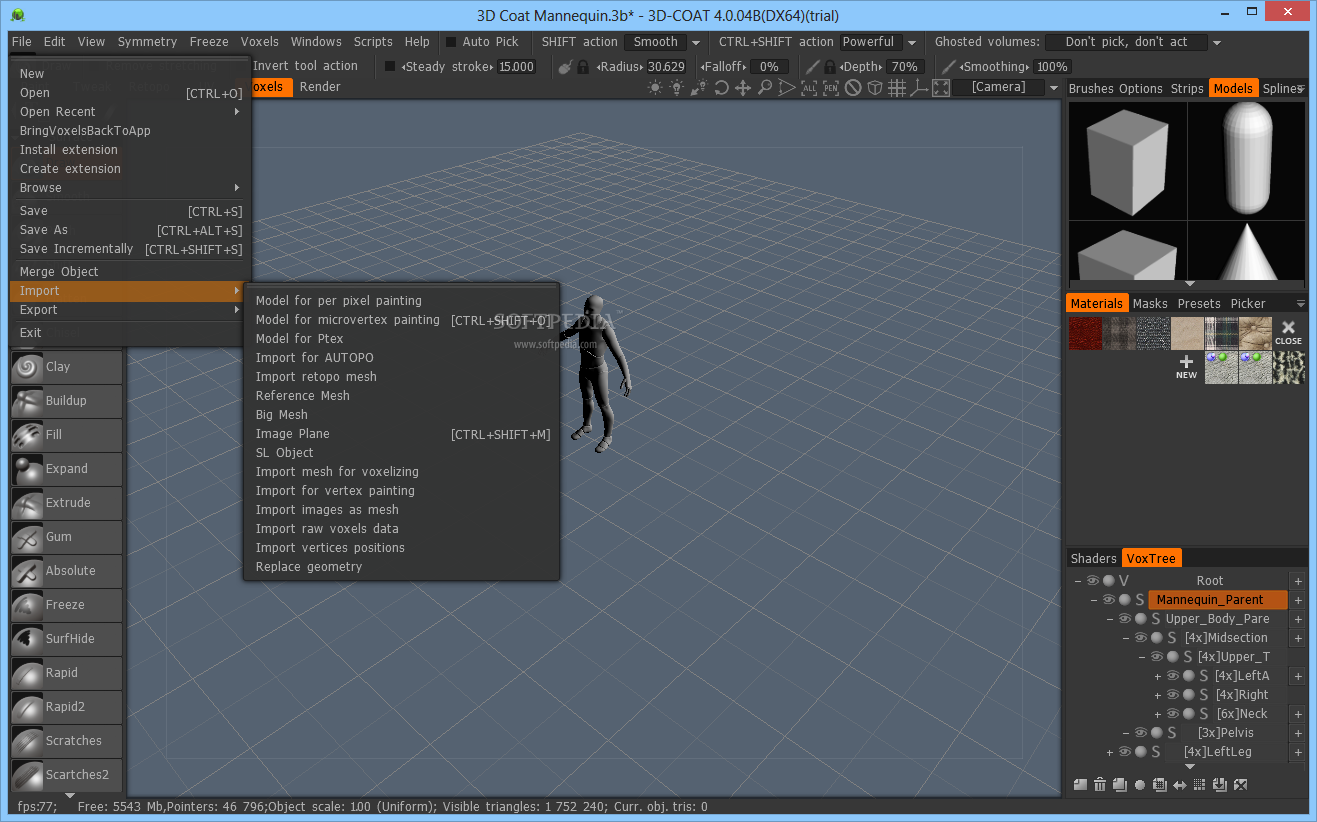This screenshot has height=822, width=1317.
Task: Click the new layer icon in VoxTree toolbar
Action: (1080, 785)
